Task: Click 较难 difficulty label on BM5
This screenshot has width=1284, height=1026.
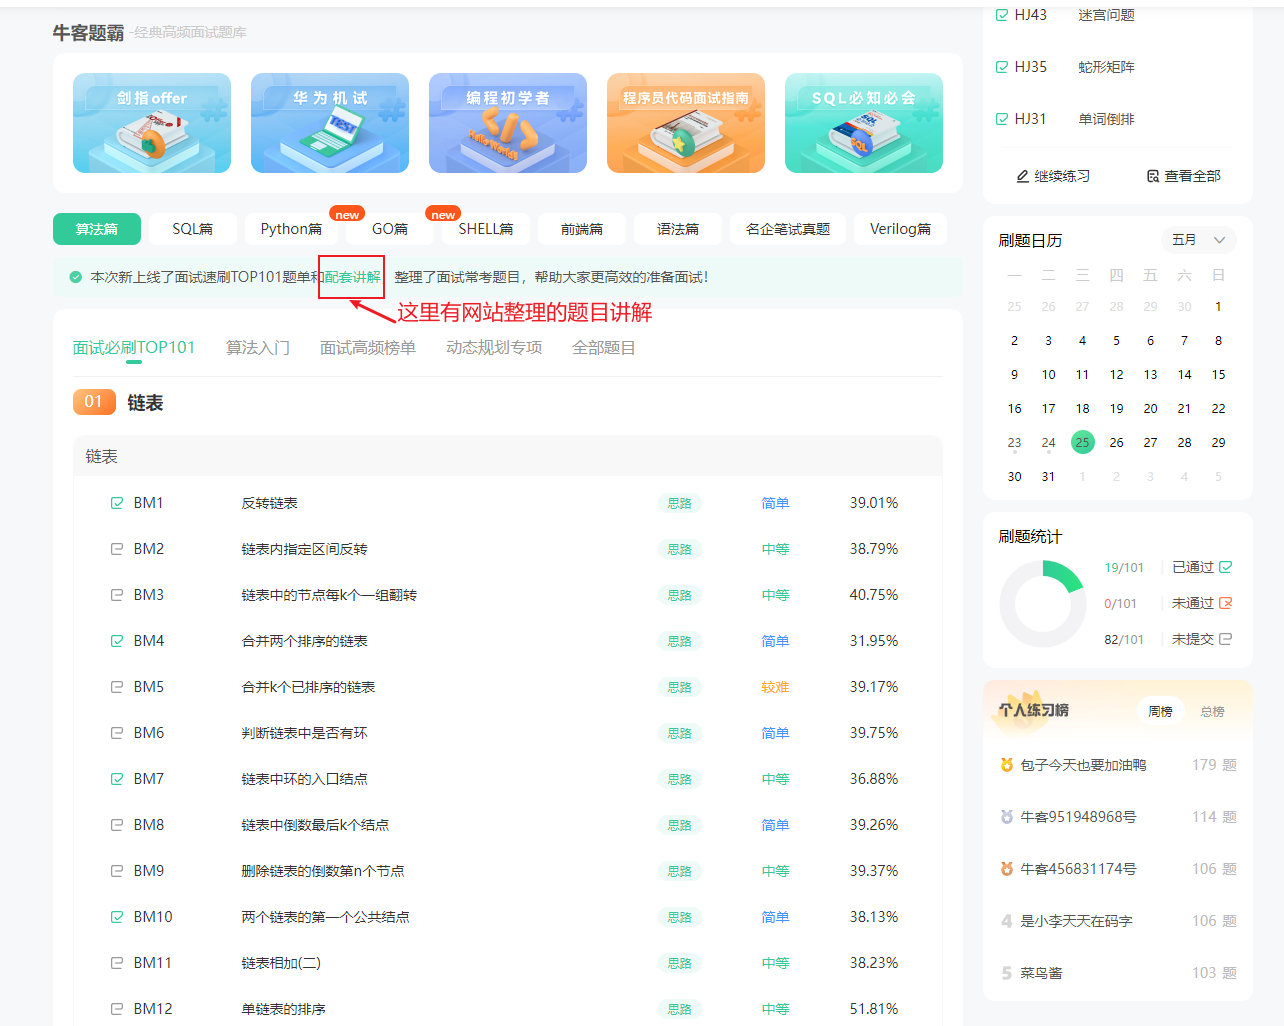Action: coord(775,687)
